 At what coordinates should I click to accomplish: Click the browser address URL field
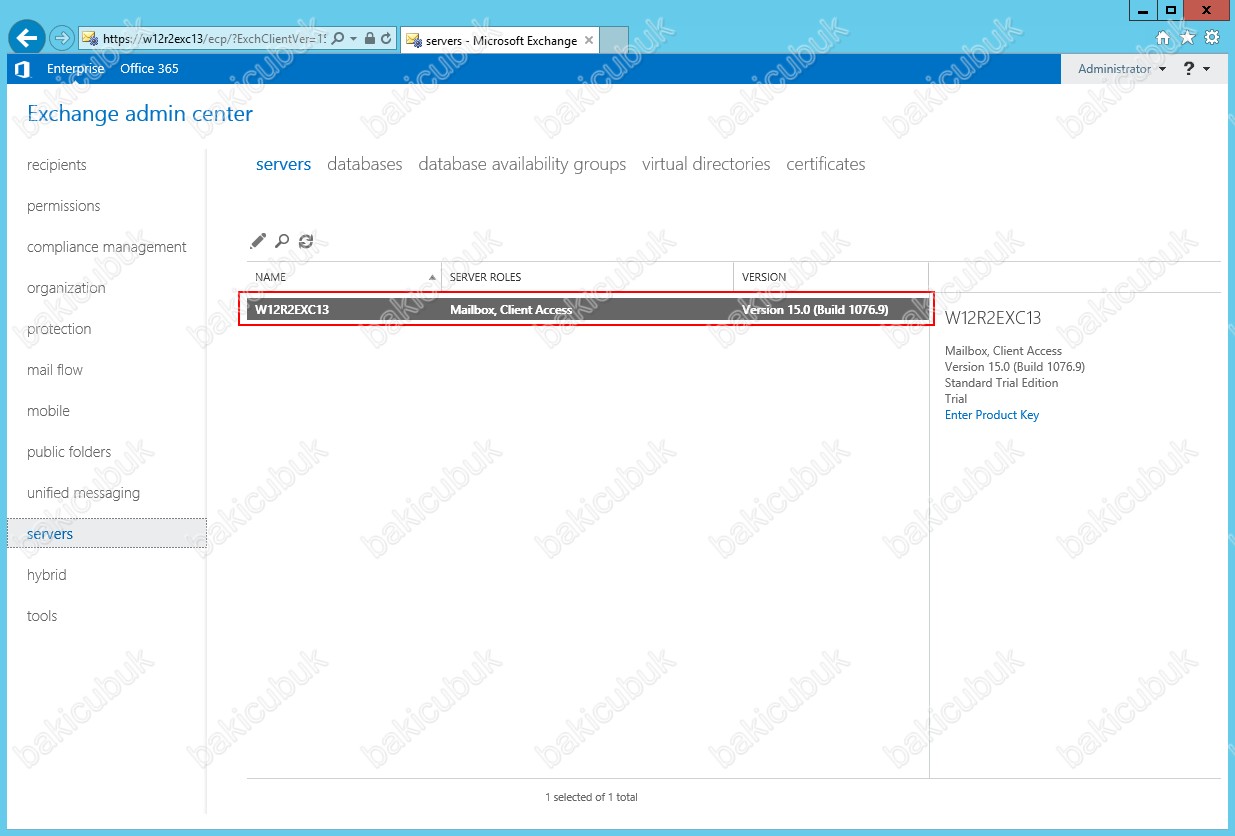click(x=214, y=39)
